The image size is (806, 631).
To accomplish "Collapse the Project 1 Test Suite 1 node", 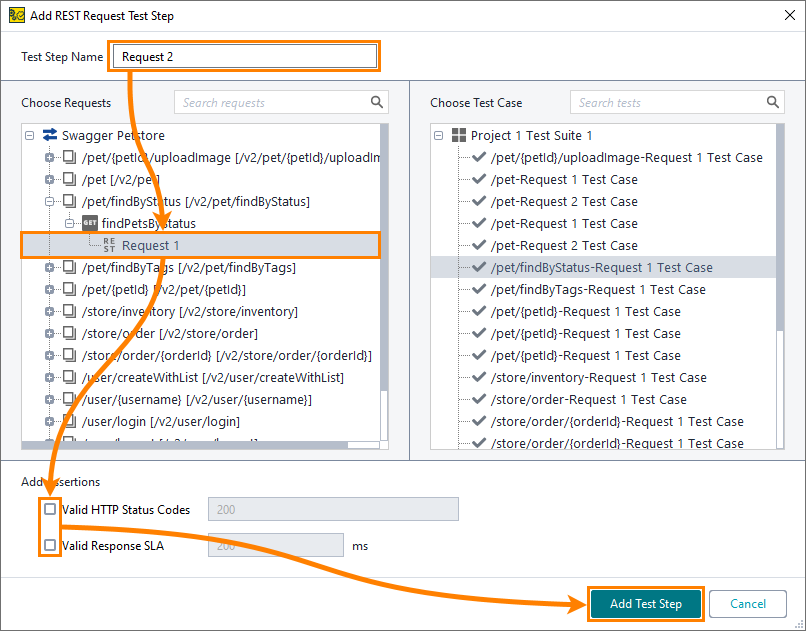I will [438, 136].
